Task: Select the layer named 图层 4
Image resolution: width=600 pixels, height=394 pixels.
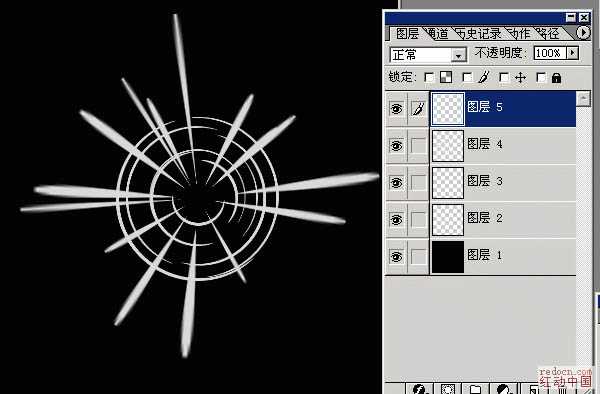Action: [485, 144]
